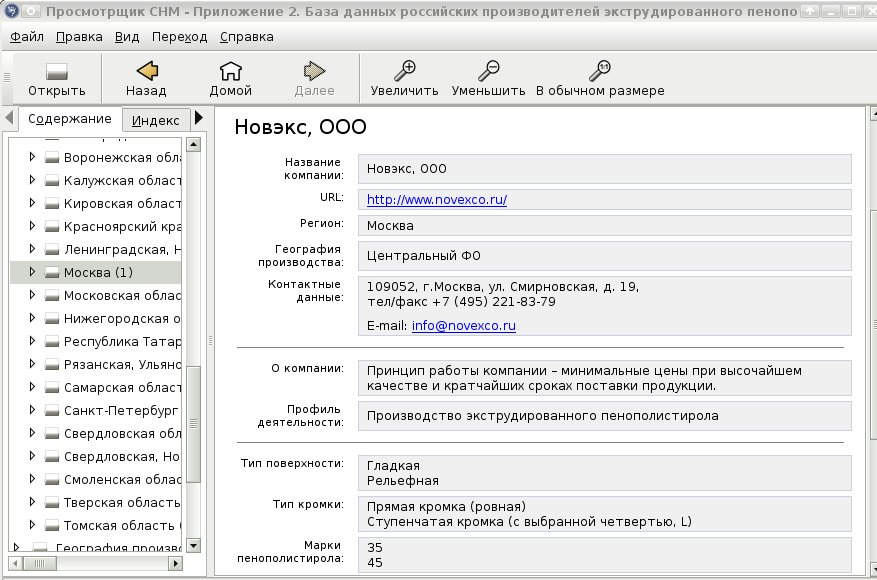The image size is (877, 580).
Task: Click the tree horizontal scrollbar thumb
Action: [39, 563]
